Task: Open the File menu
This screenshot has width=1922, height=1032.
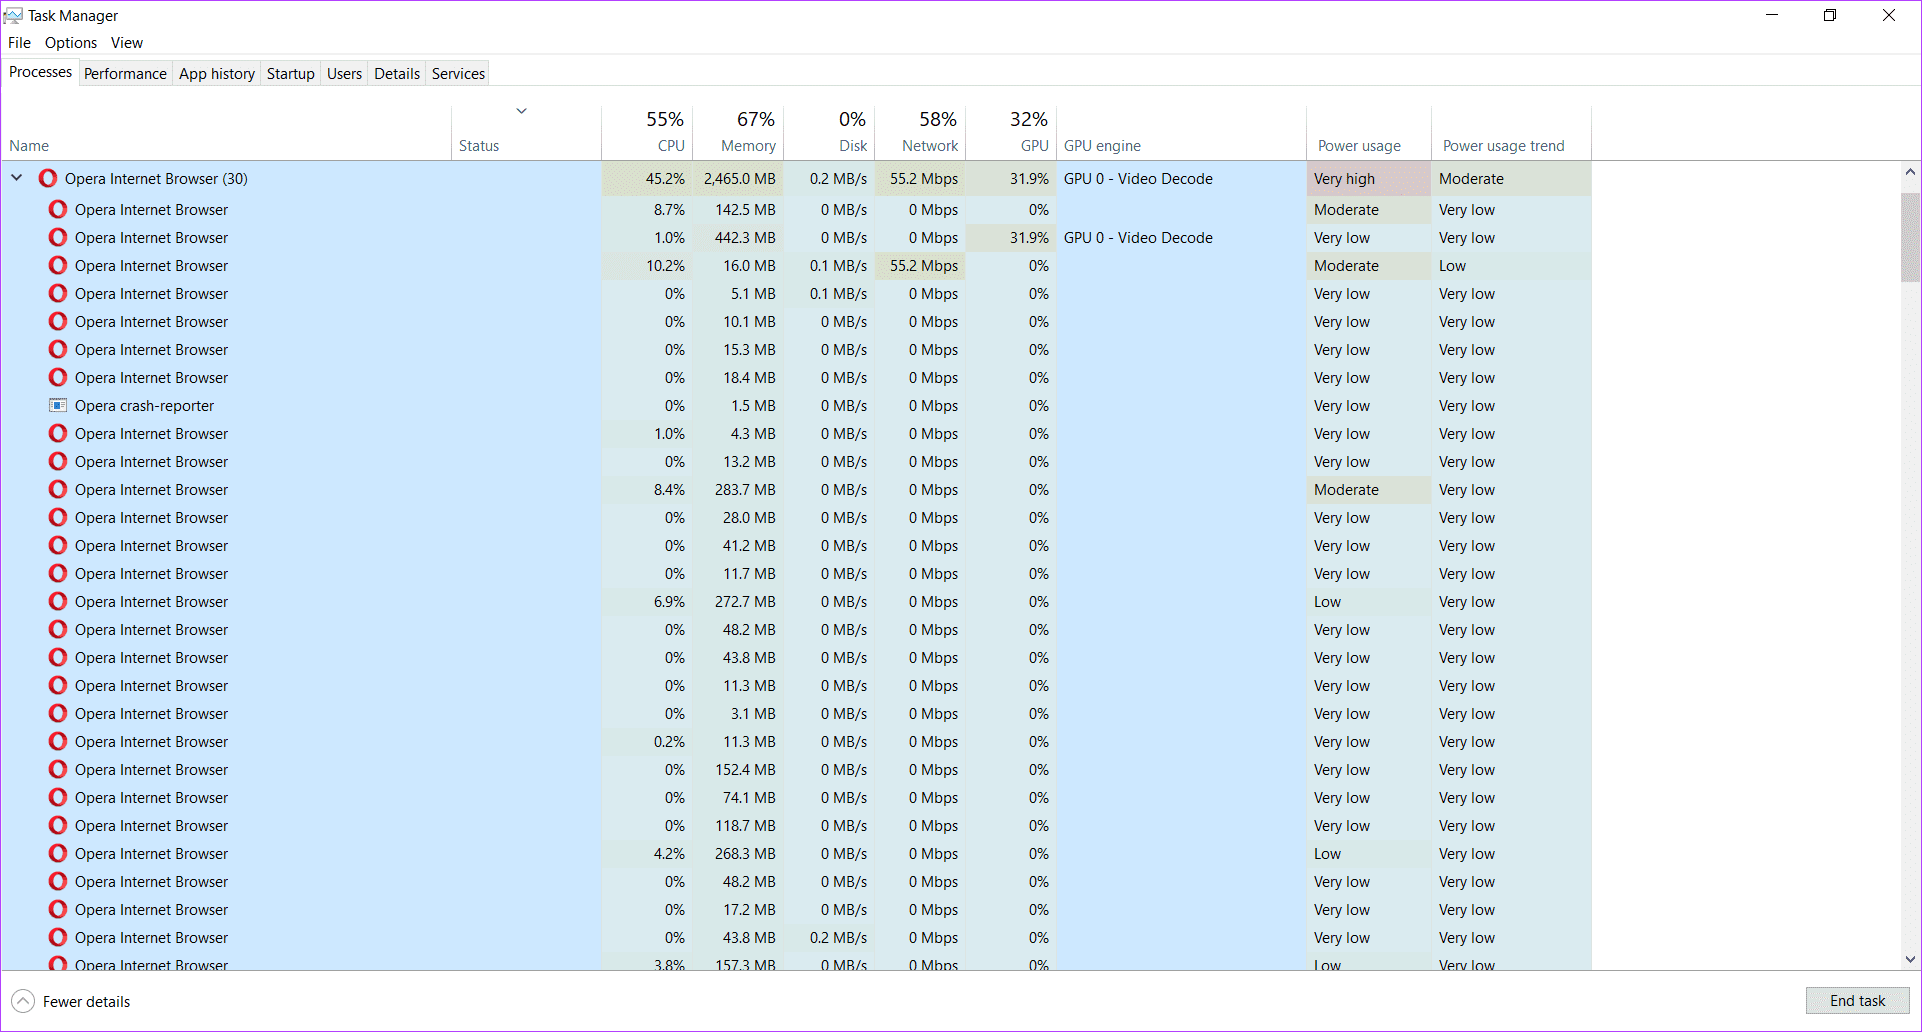Action: click(x=19, y=42)
